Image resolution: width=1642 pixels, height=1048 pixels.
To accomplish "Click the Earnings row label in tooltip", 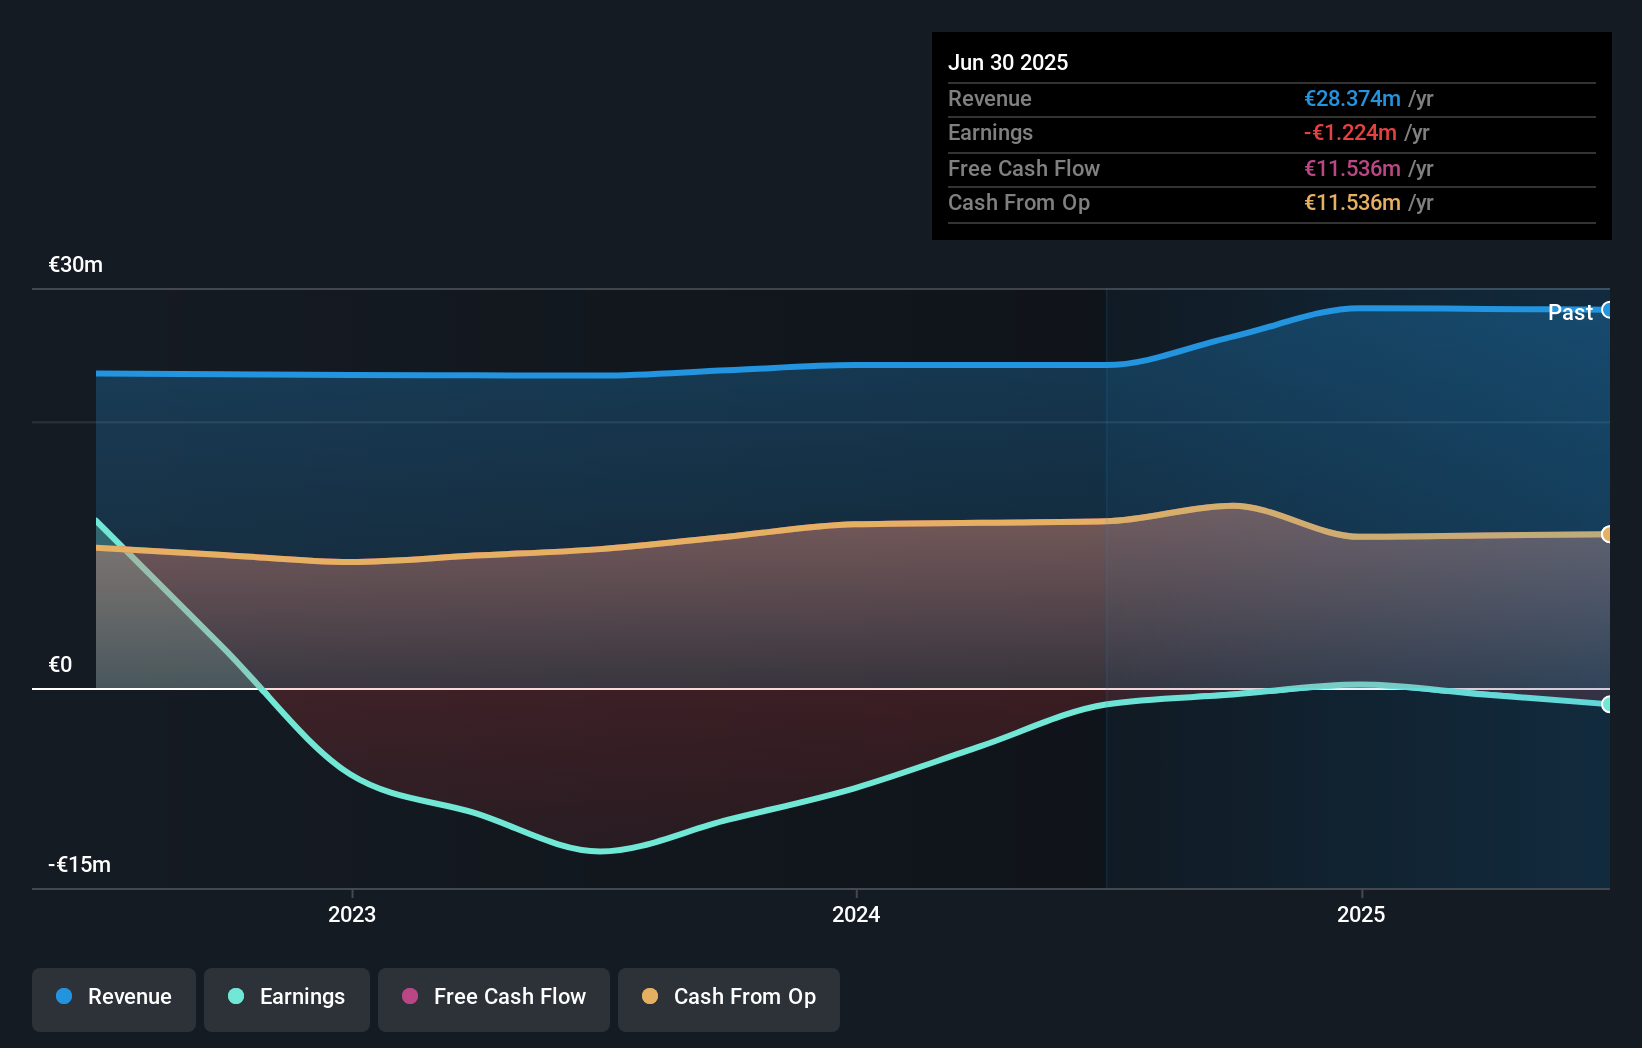I will point(990,132).
